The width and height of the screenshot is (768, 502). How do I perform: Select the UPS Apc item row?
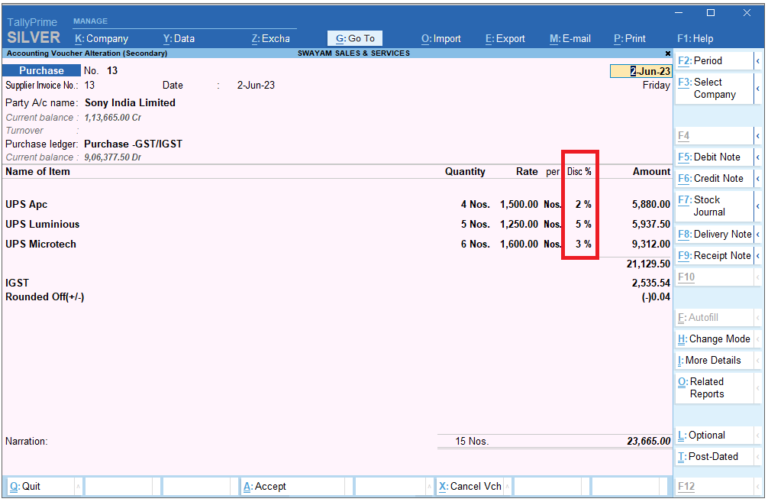pyautogui.click(x=337, y=204)
